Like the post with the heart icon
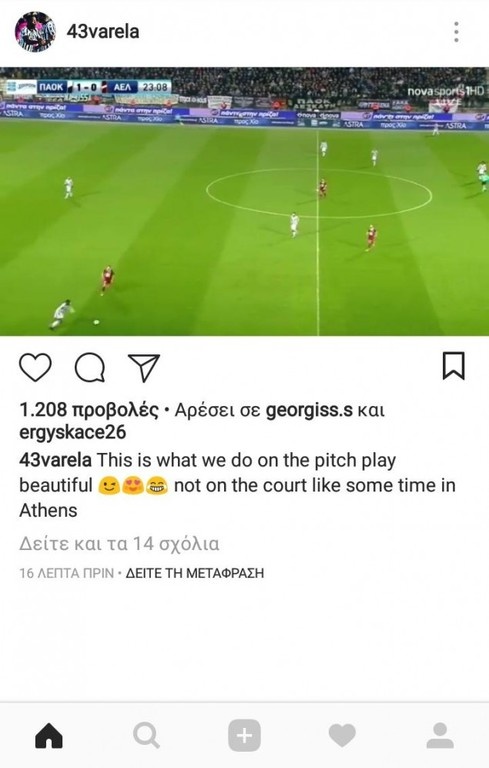The width and height of the screenshot is (489, 768). coord(35,367)
